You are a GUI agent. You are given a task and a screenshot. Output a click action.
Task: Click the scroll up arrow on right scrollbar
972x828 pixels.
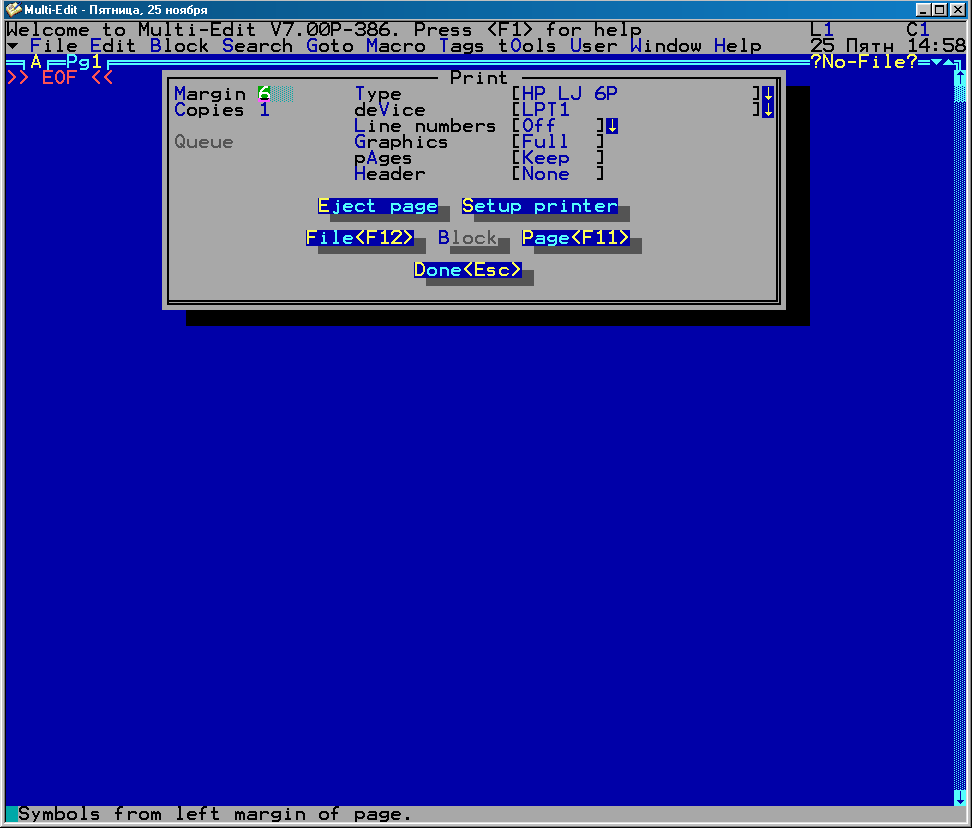[x=960, y=78]
